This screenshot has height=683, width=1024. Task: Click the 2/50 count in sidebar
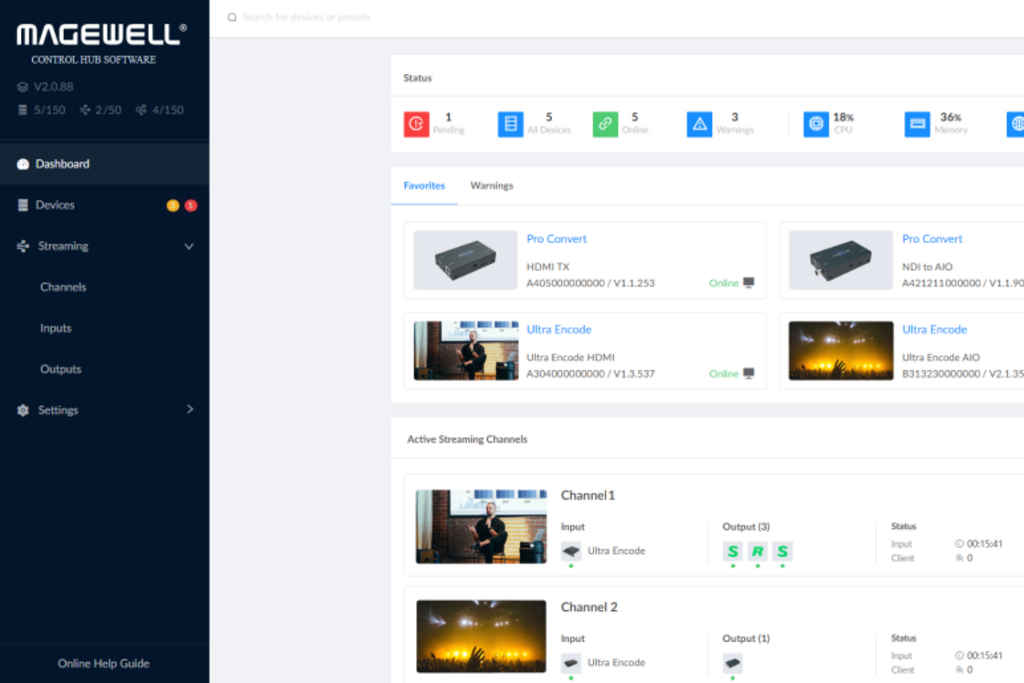coord(108,110)
